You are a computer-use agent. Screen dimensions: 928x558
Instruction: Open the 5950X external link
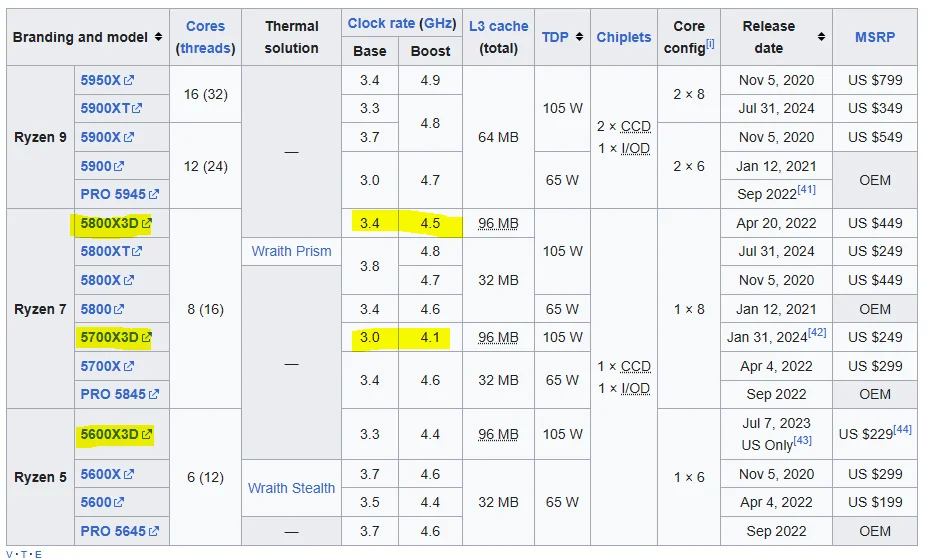(x=101, y=80)
